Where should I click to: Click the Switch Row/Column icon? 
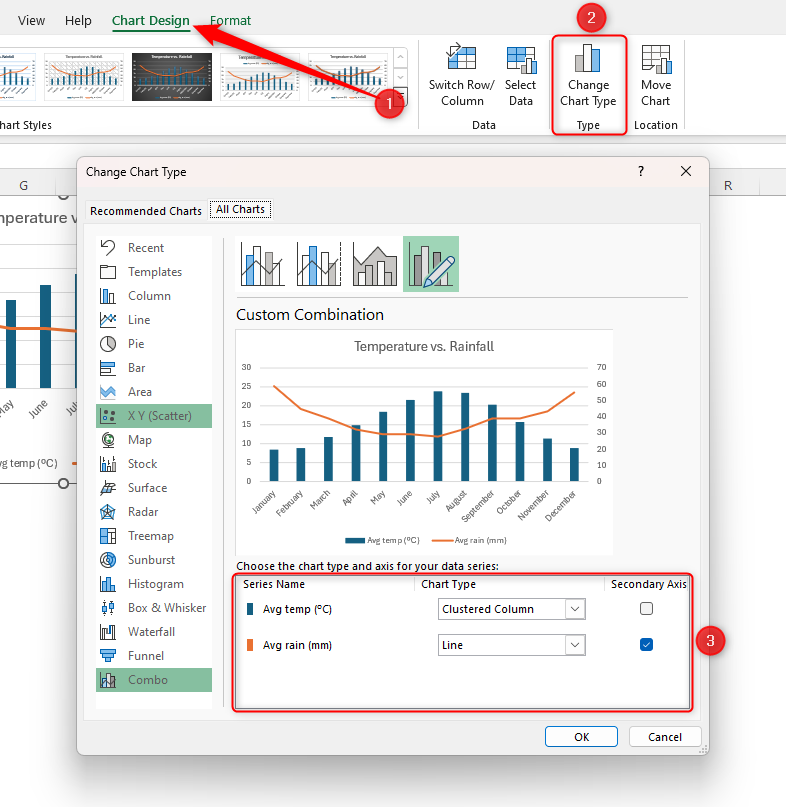pos(462,57)
